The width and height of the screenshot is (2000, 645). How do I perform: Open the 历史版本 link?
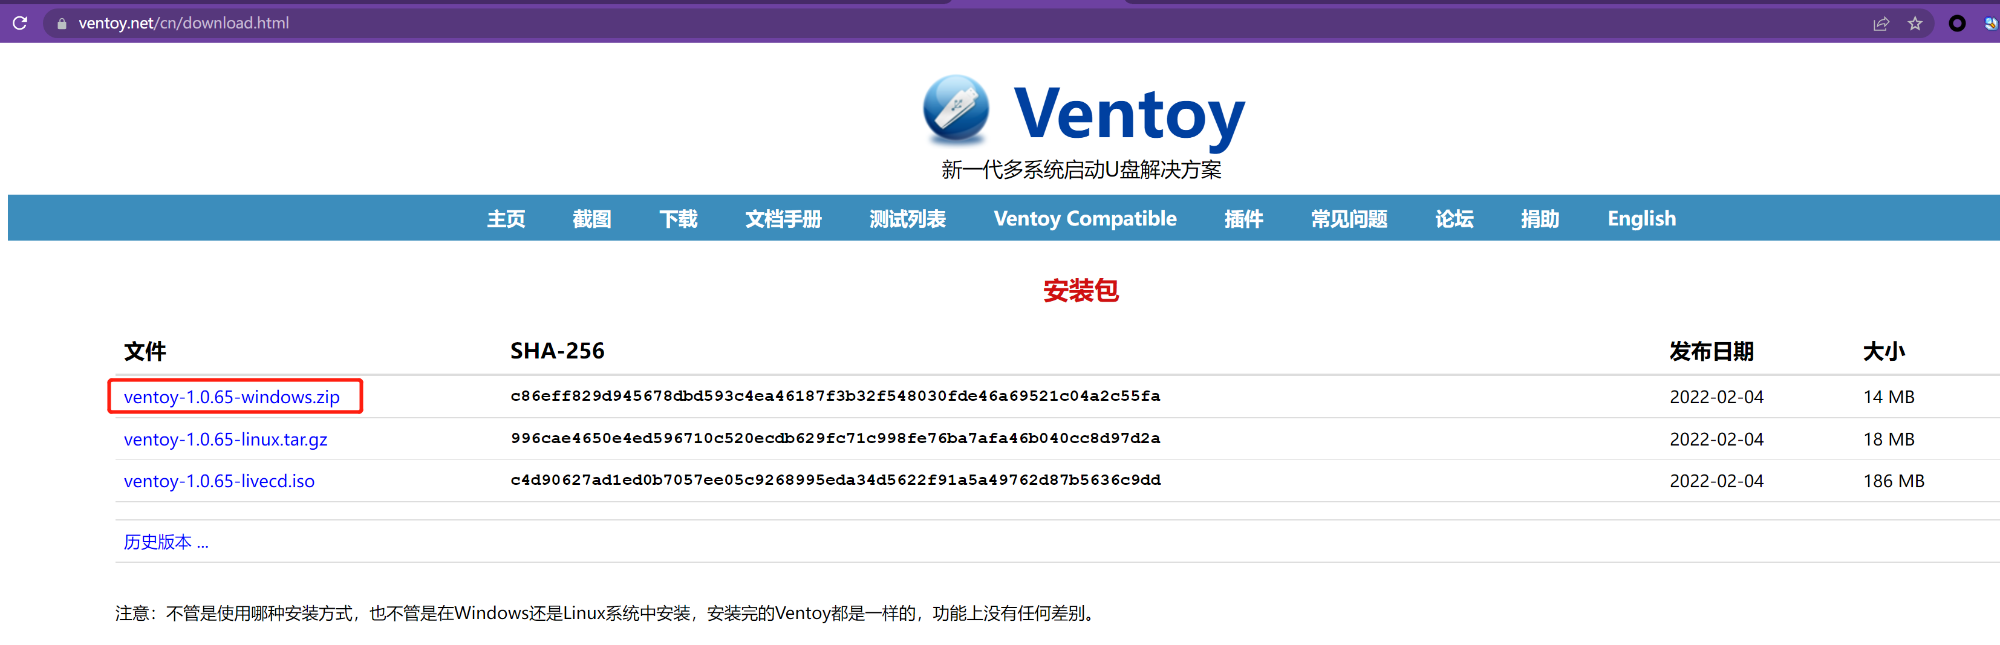(166, 542)
